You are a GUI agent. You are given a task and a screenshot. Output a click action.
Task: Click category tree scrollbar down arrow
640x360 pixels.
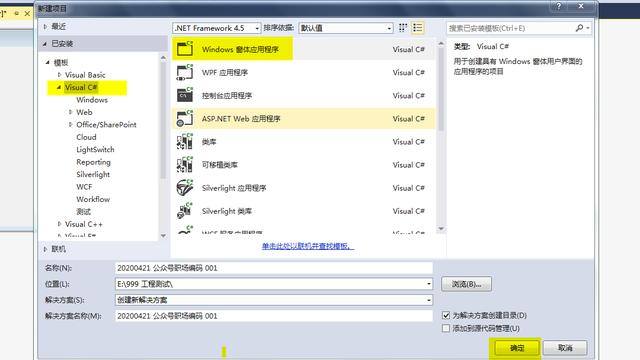[163, 236]
